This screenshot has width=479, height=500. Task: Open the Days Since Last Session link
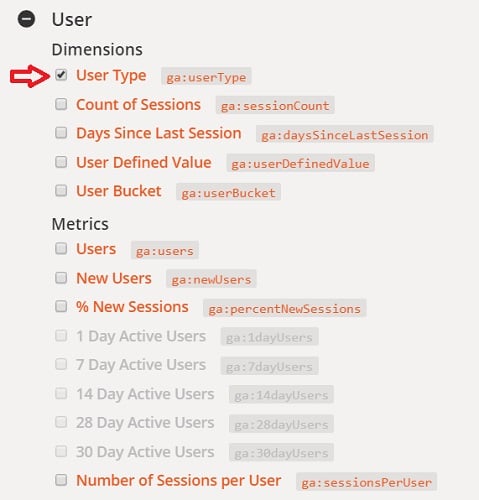[x=159, y=133]
